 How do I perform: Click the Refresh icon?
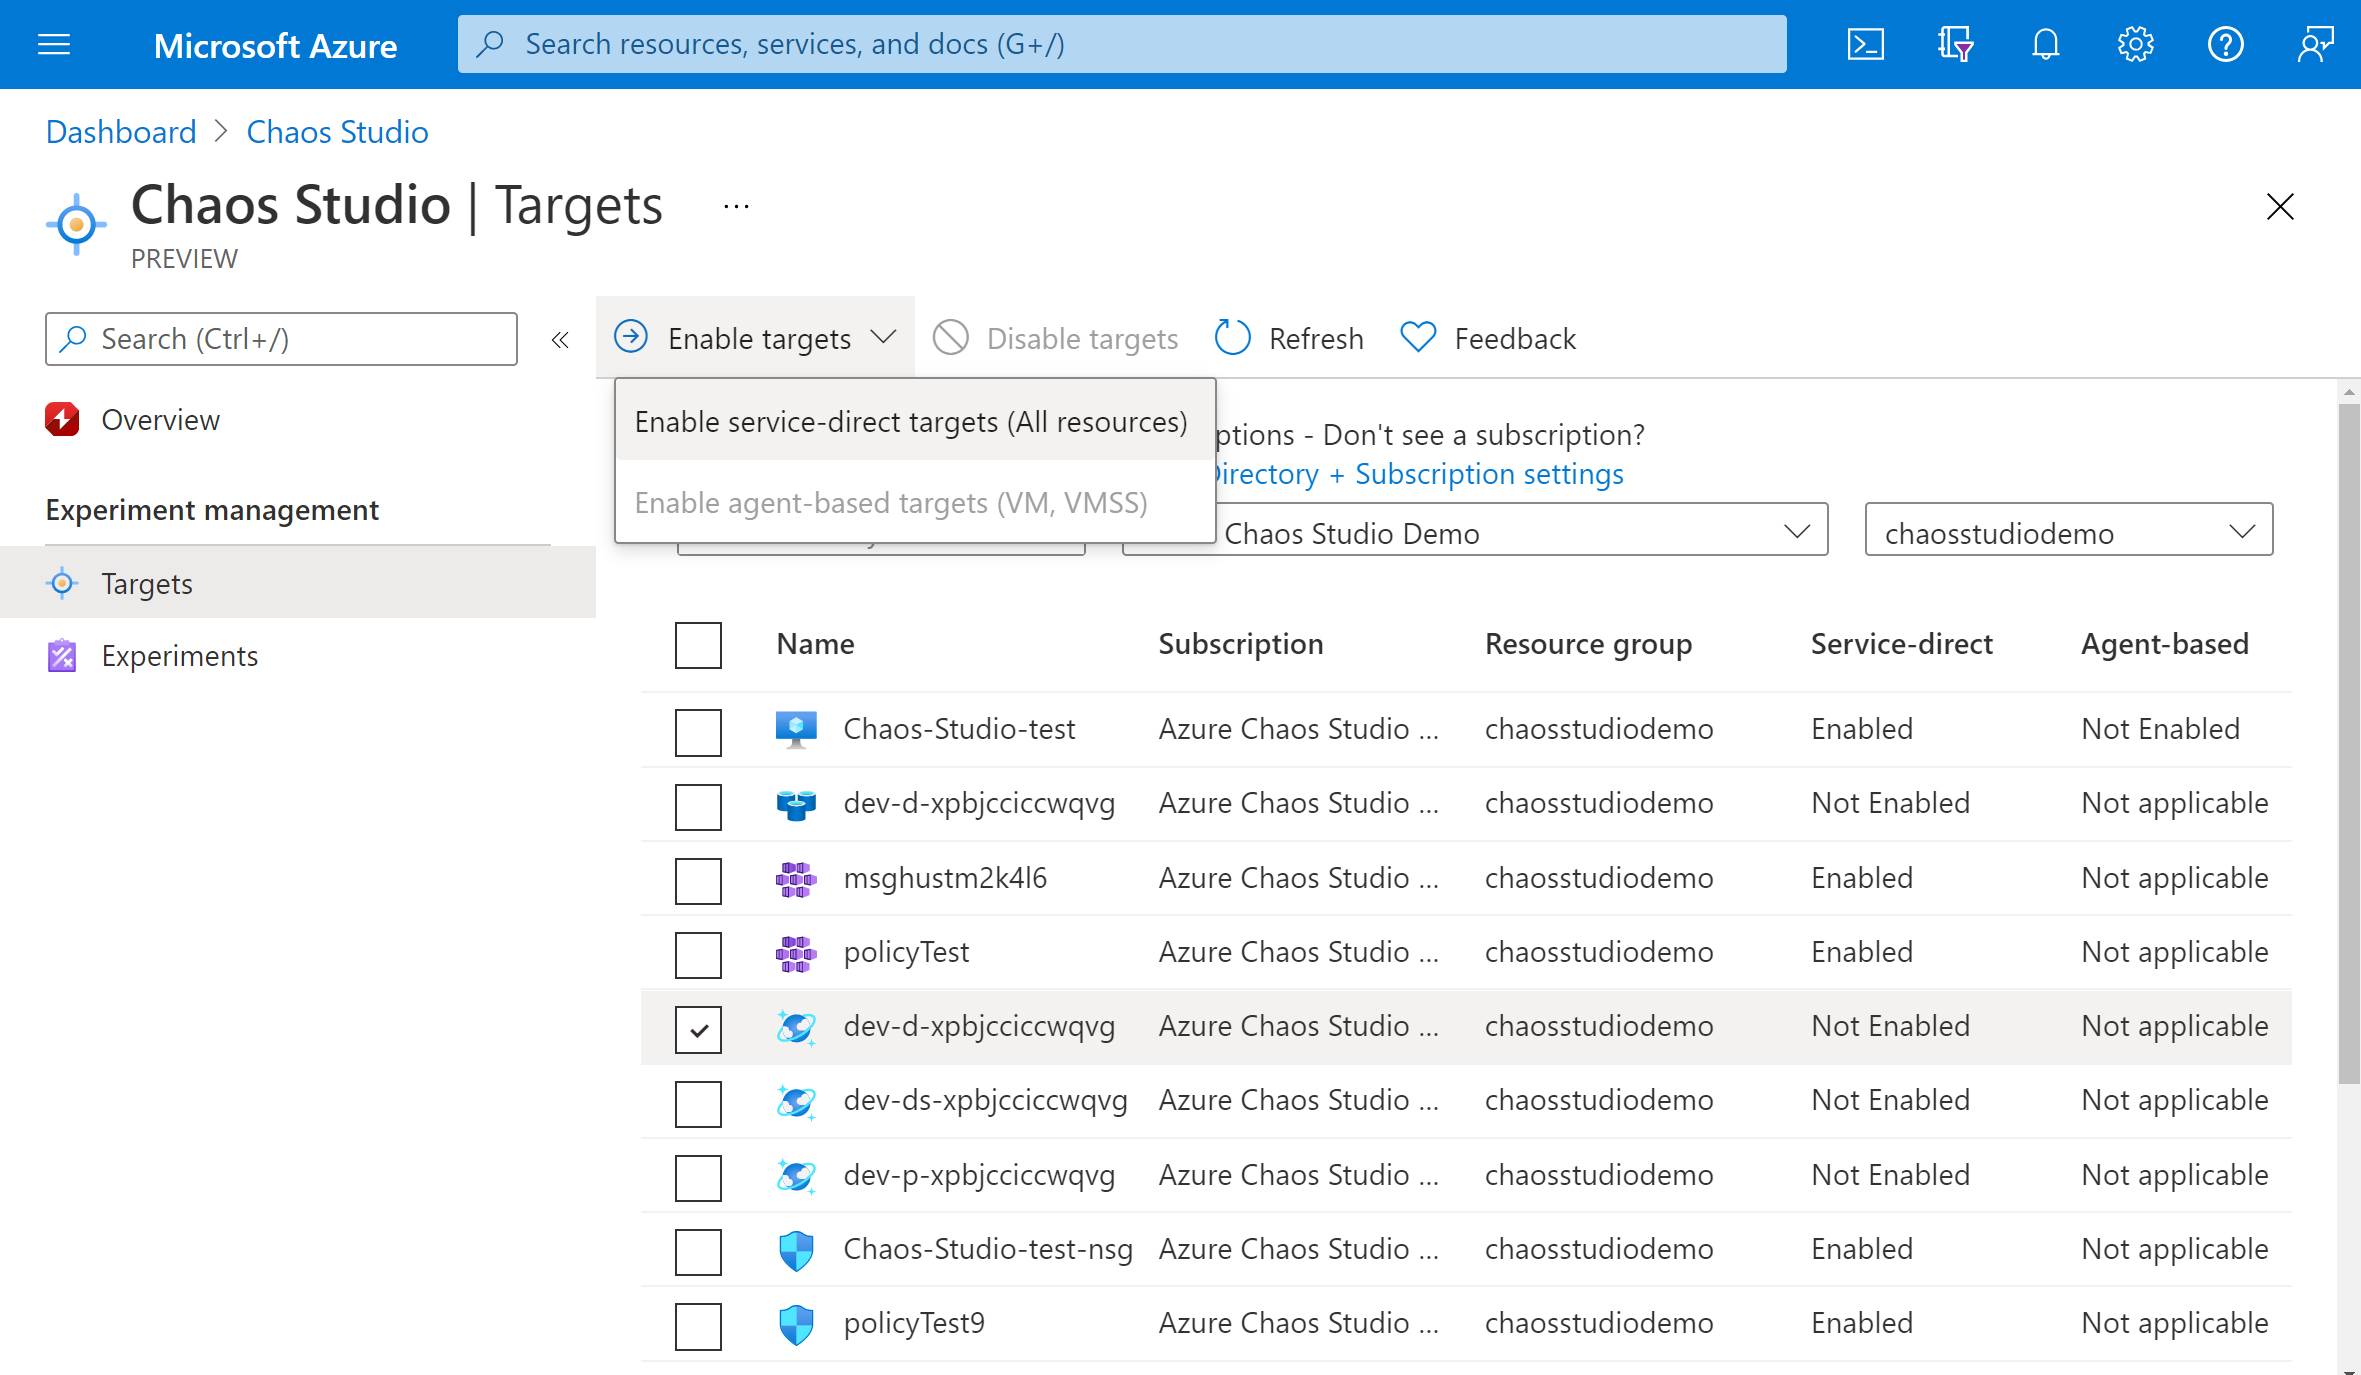(x=1232, y=337)
